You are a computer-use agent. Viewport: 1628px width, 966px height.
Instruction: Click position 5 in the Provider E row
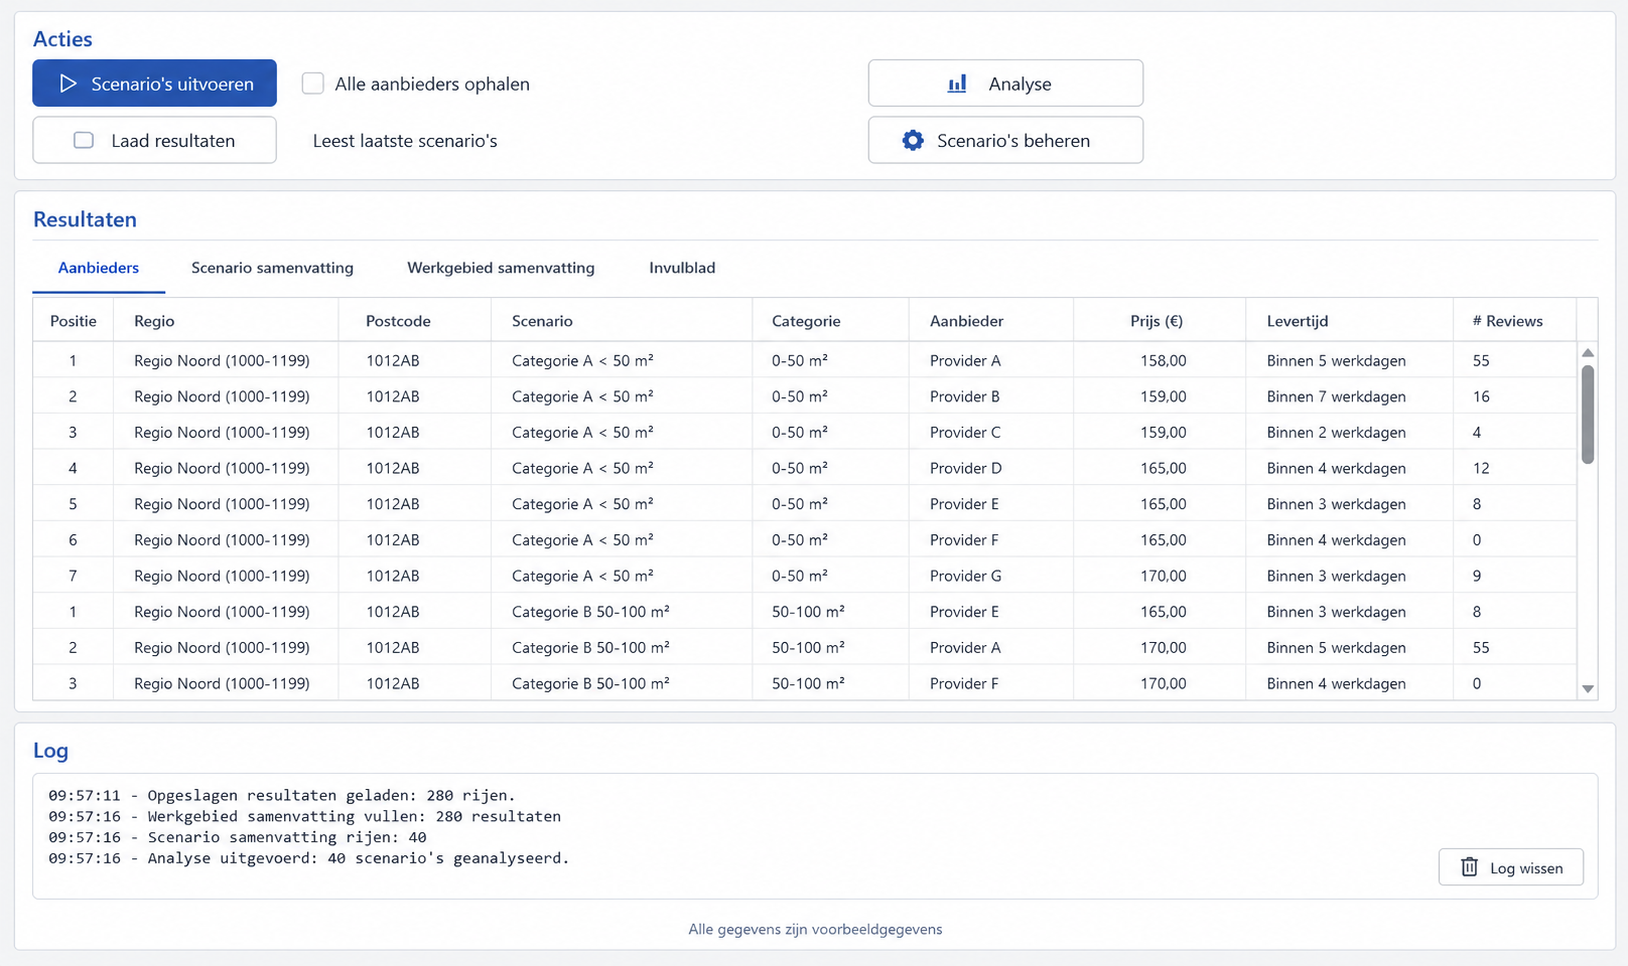pyautogui.click(x=73, y=504)
